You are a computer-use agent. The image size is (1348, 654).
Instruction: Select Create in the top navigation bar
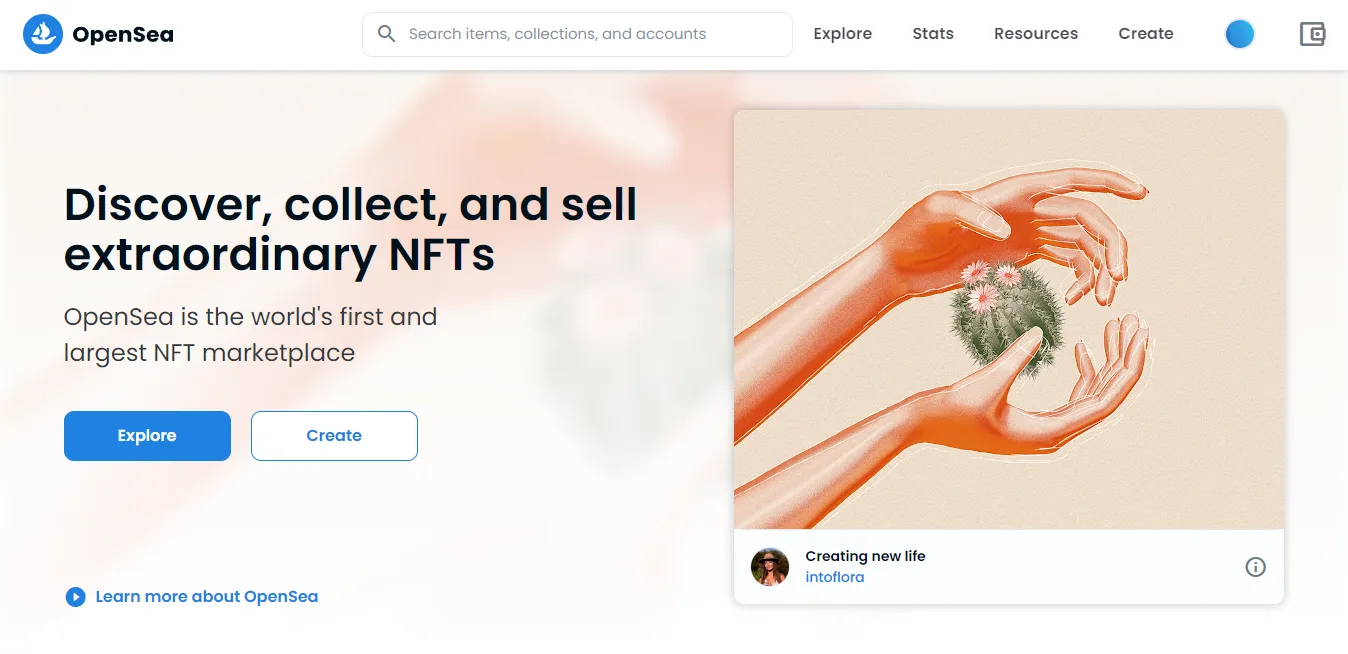(1146, 34)
